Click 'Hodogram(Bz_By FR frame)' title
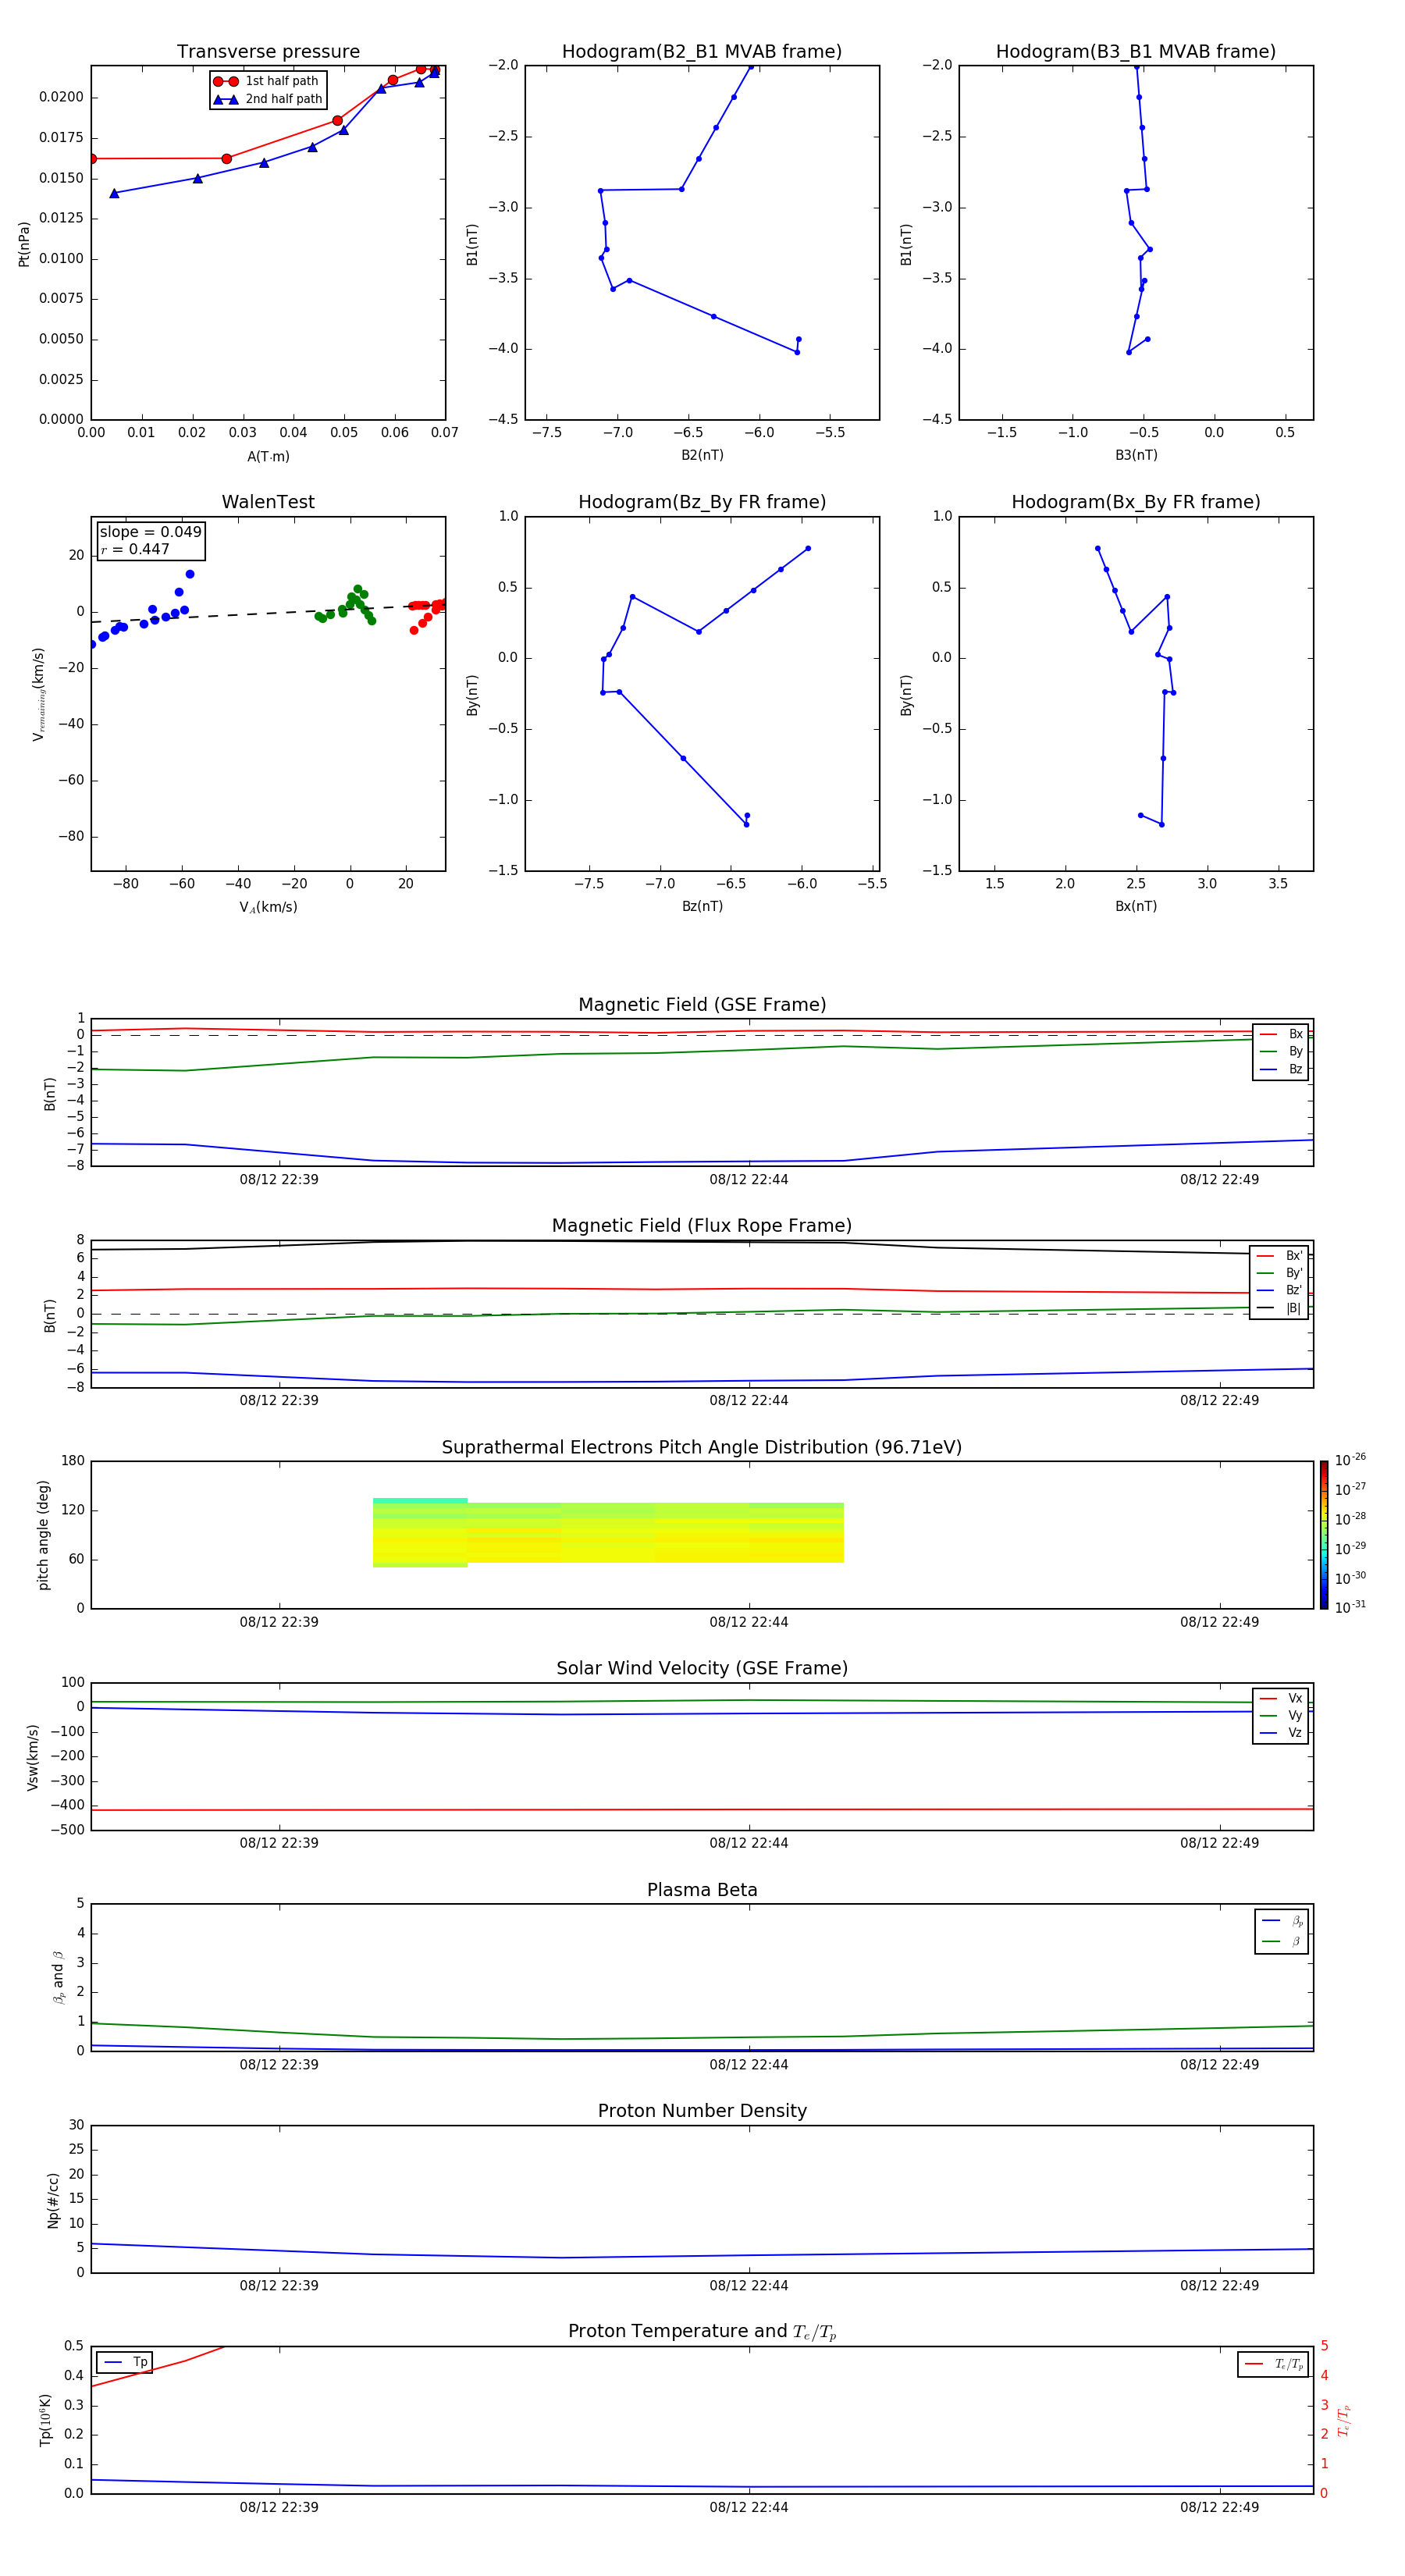This screenshot has height=2576, width=1405. [702, 502]
